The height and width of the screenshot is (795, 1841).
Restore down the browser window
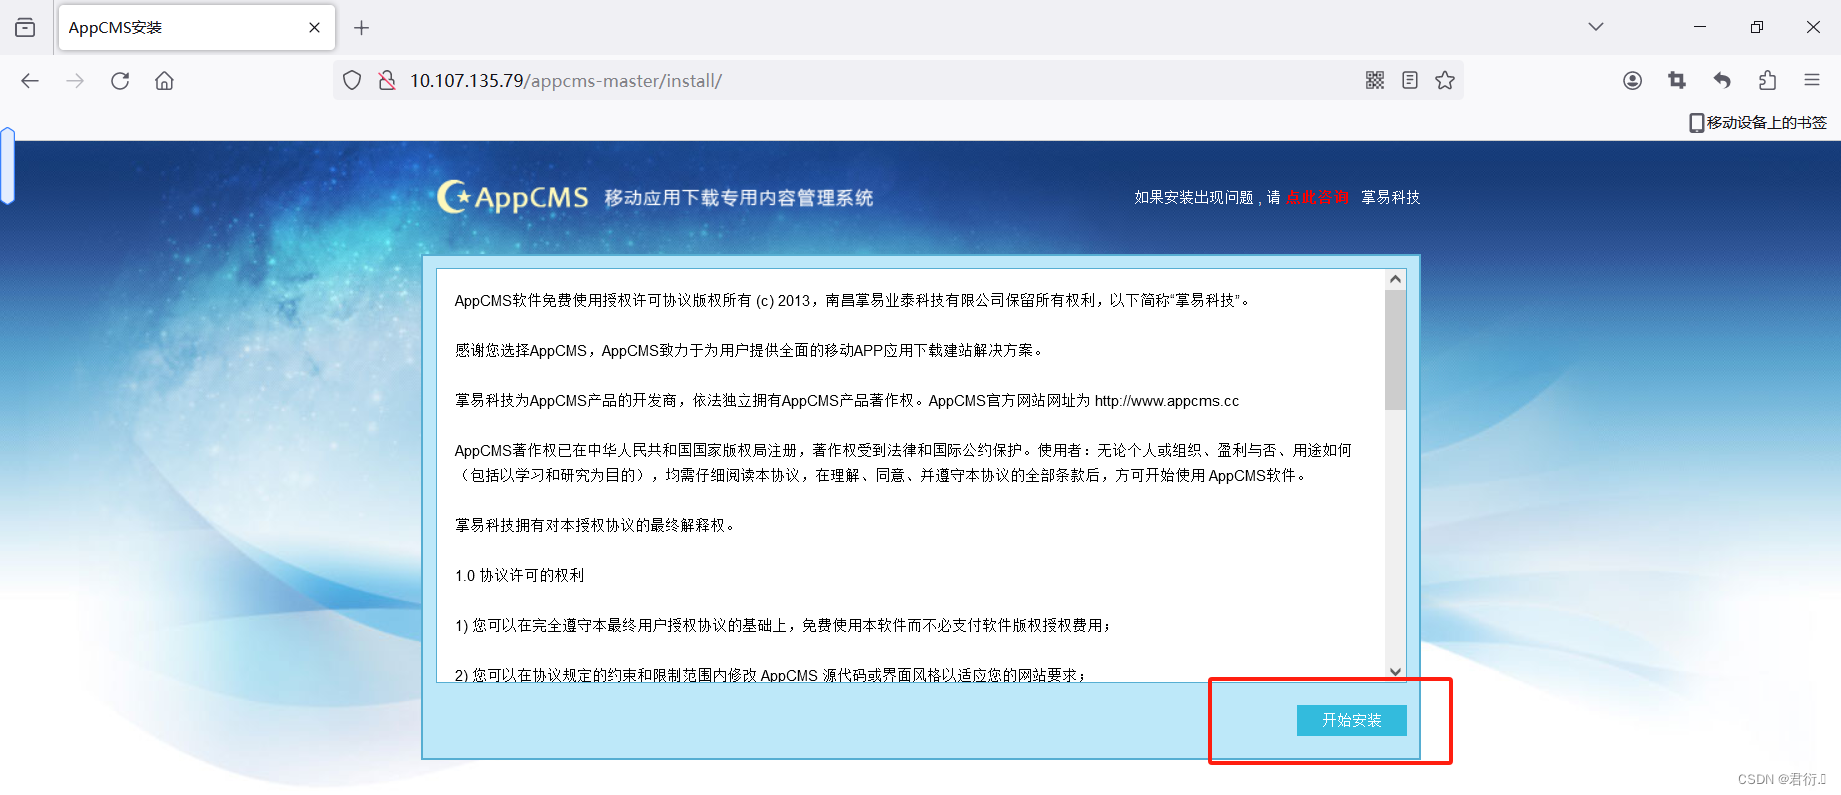(x=1757, y=27)
